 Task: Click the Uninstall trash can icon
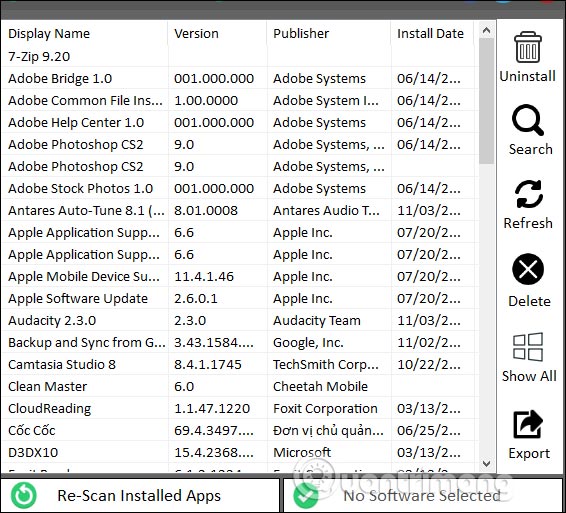click(528, 47)
